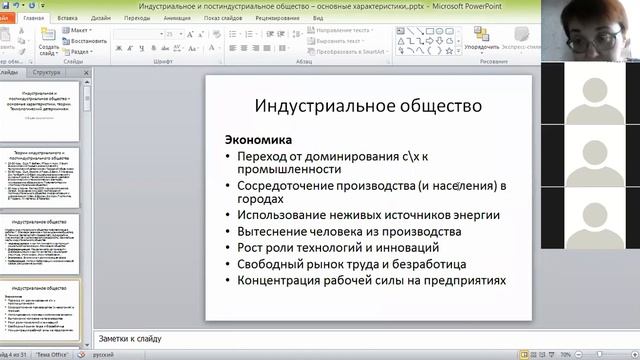The width and height of the screenshot is (640, 360).
Task: Increase font size with the large A
Action: click(190, 35)
